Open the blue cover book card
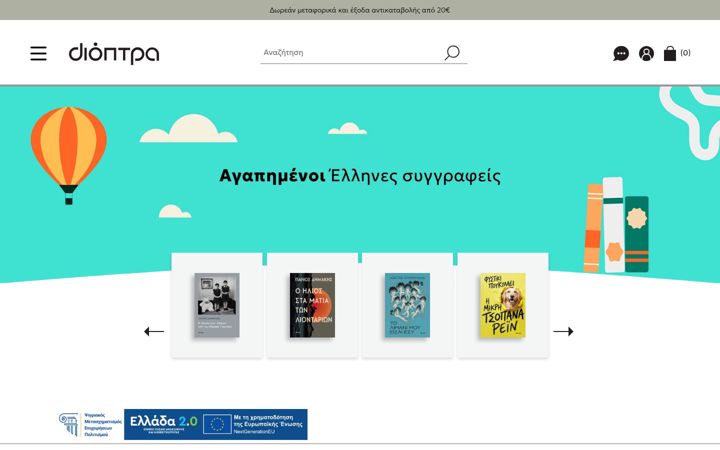Image resolution: width=720 pixels, height=450 pixels. pyautogui.click(x=407, y=305)
